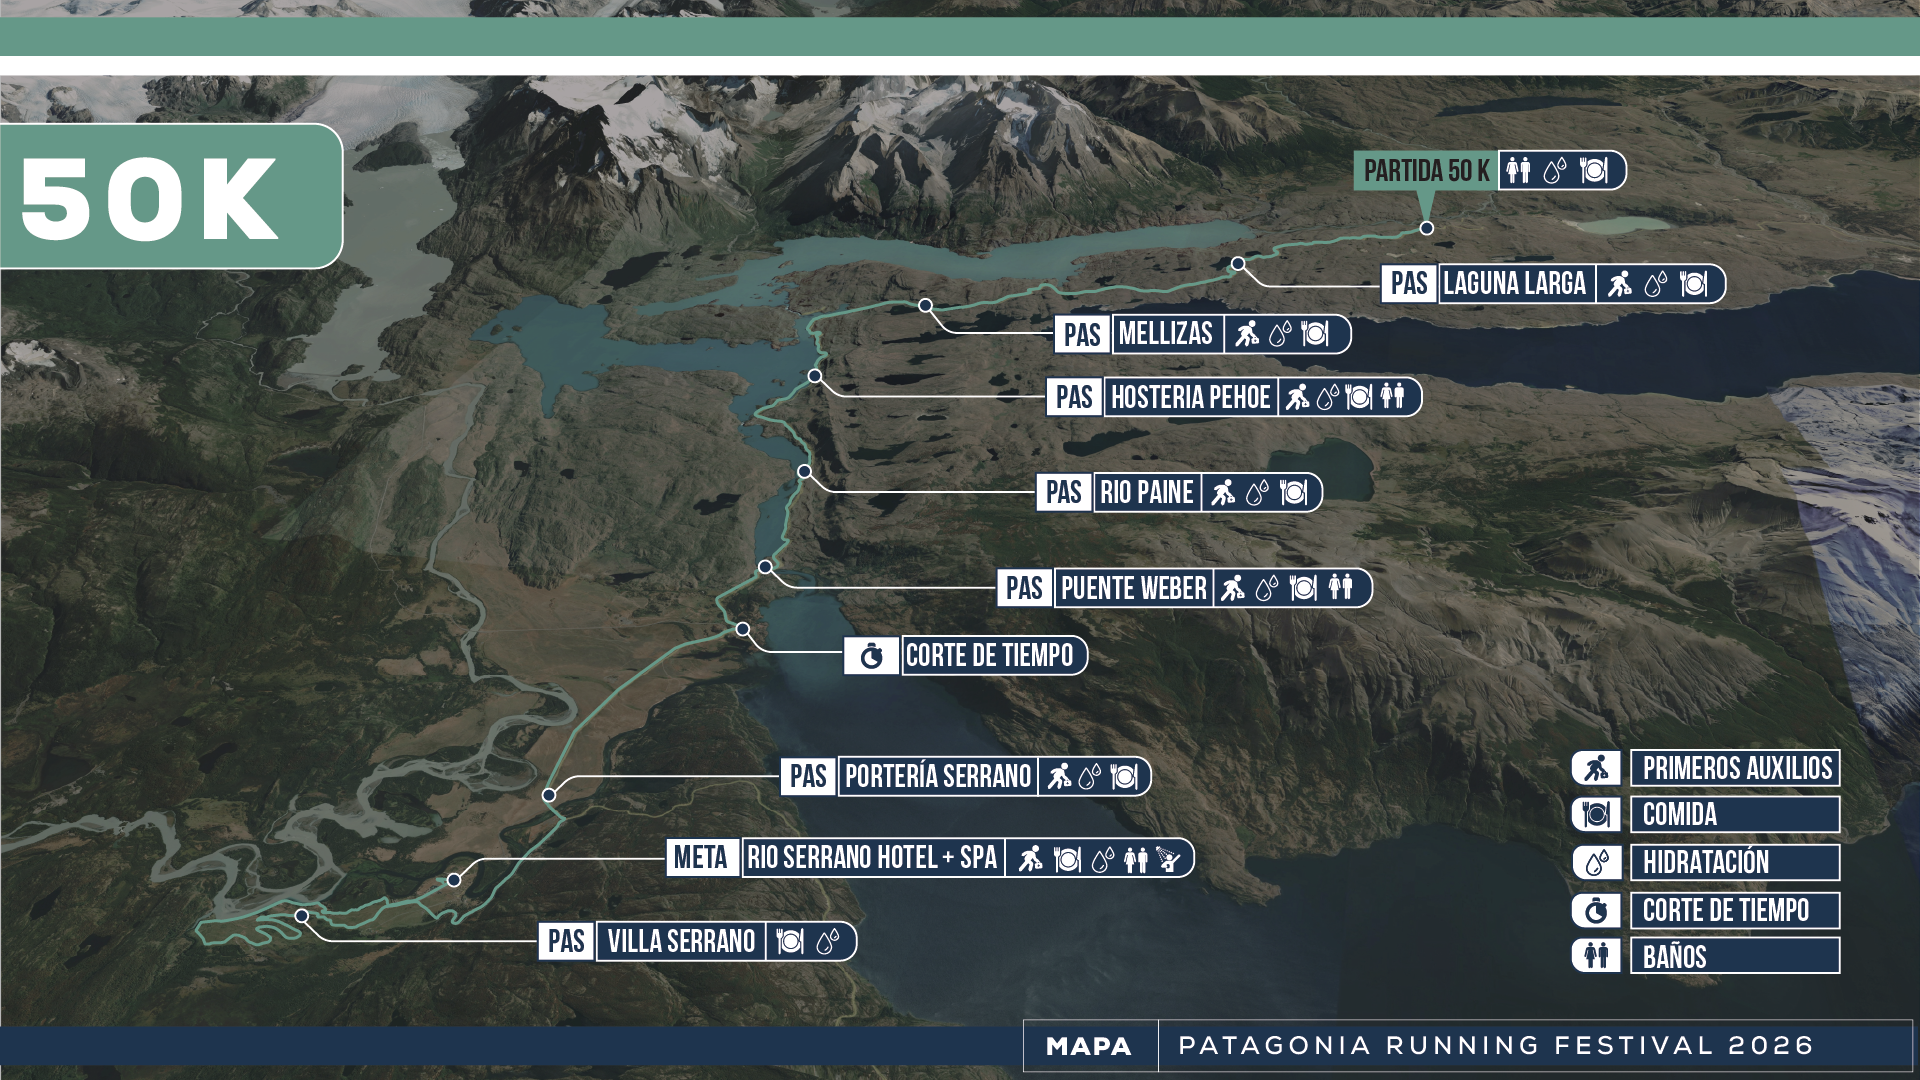The height and width of the screenshot is (1080, 1920).
Task: Click the META finish tag
Action: [701, 858]
